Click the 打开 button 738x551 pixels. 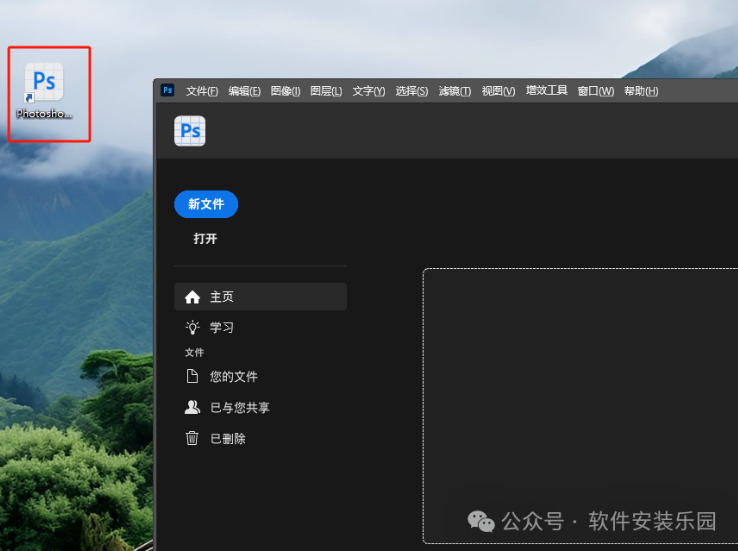[205, 239]
